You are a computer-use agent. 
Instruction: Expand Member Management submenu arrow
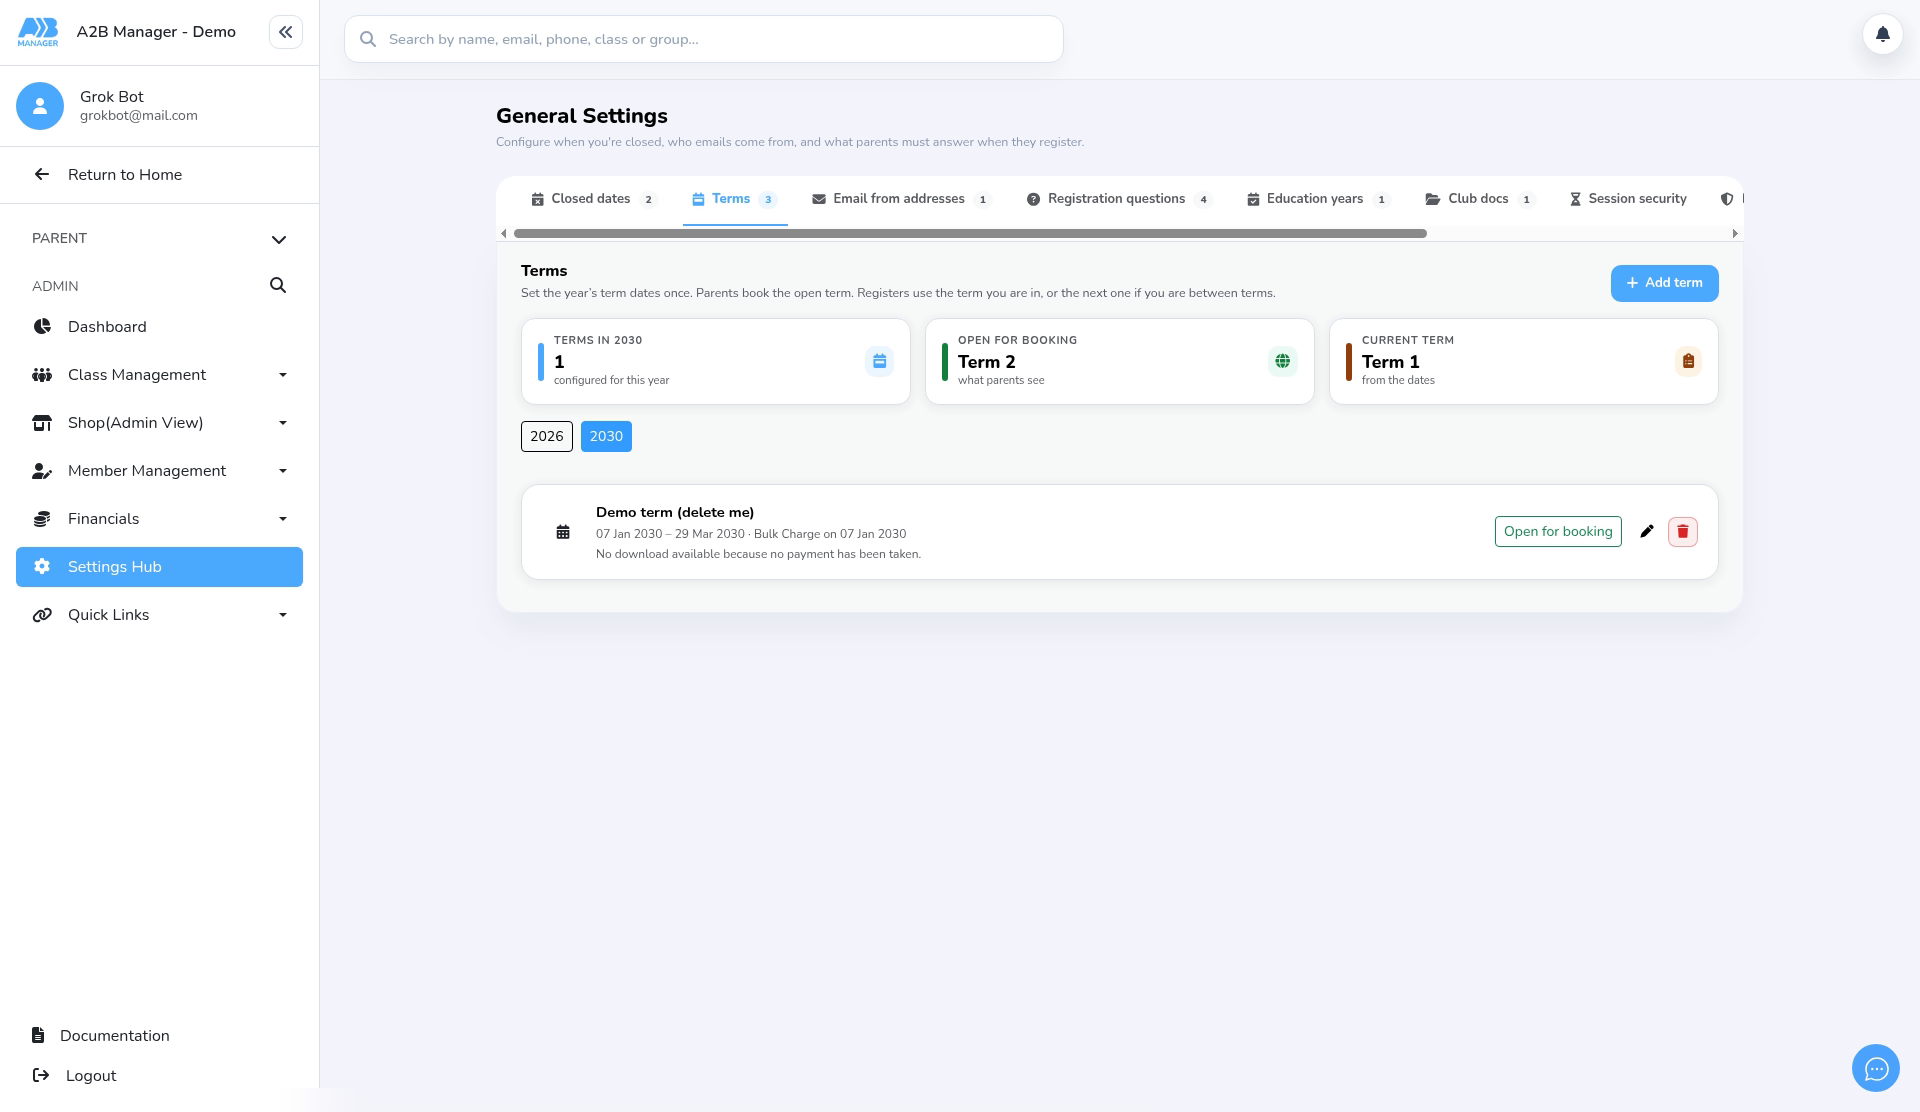pyautogui.click(x=282, y=471)
